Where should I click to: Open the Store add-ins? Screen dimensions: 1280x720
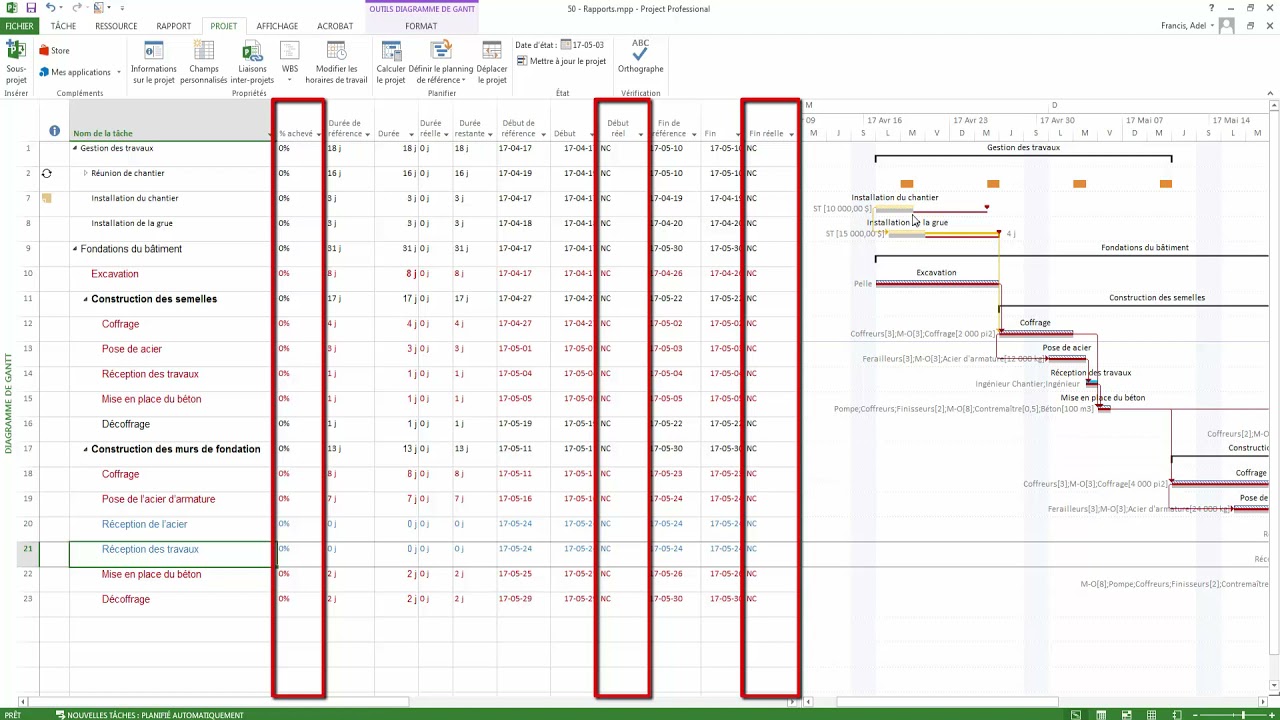pos(54,50)
